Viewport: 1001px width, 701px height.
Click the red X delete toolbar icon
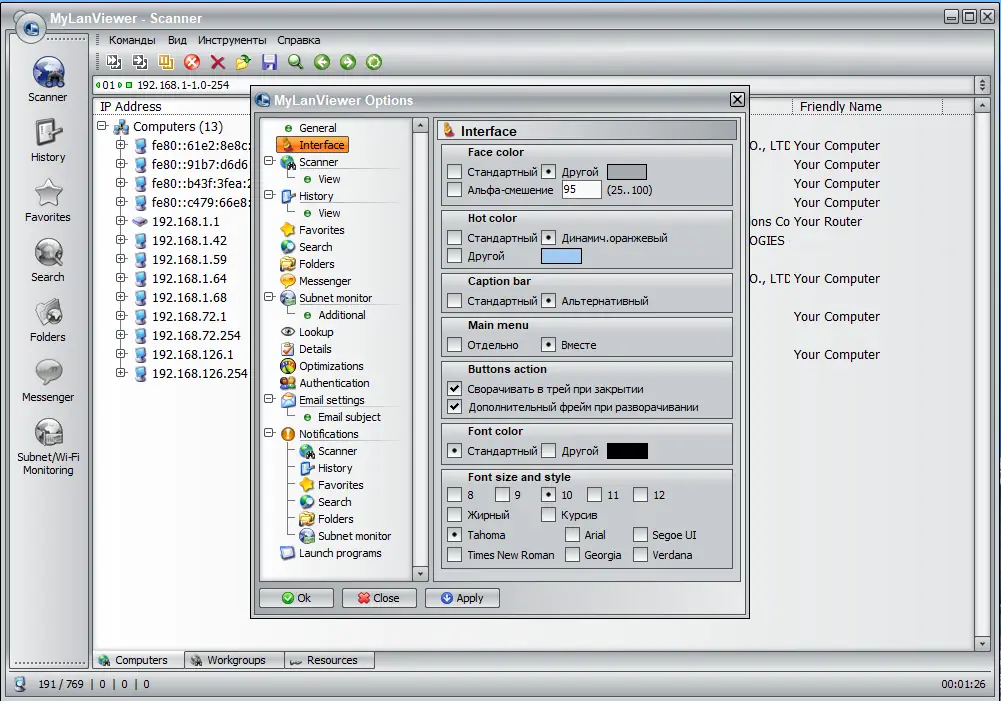[218, 62]
